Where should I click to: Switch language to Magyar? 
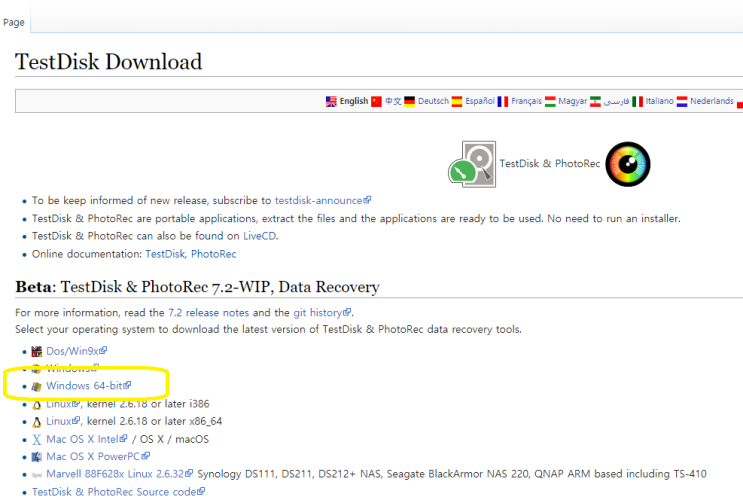pyautogui.click(x=572, y=101)
